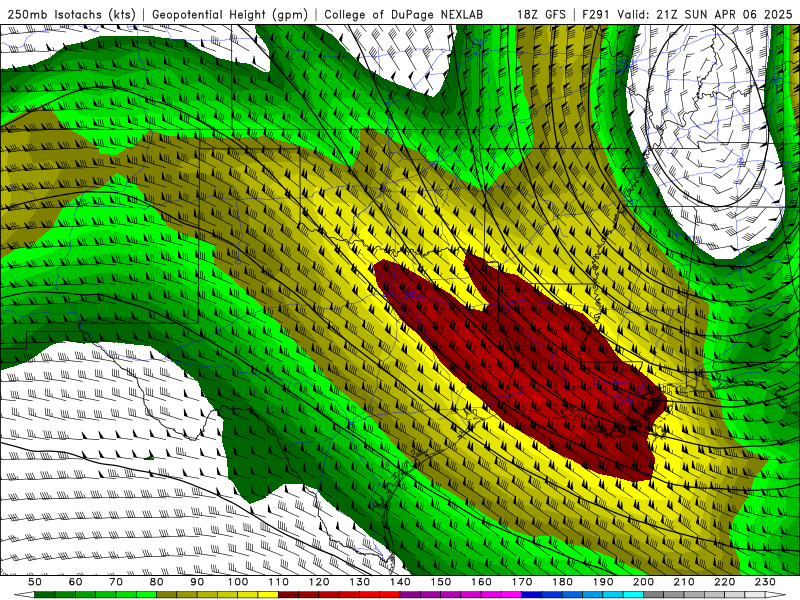800x600 pixels.
Task: Click the 'College of DuPage NEXLAB' credit text
Action: tap(404, 15)
